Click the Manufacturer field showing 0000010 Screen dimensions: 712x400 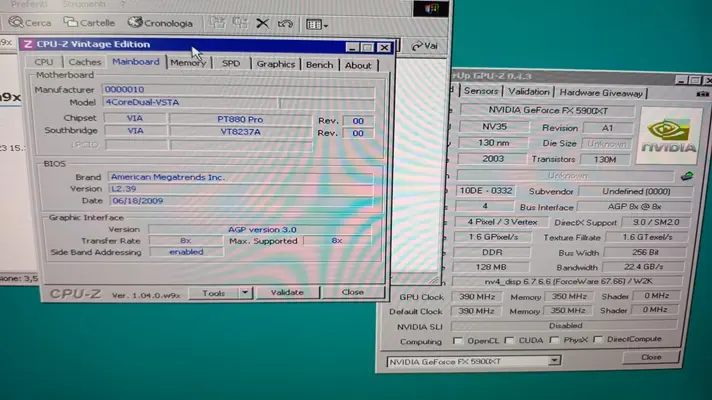pyautogui.click(x=238, y=89)
